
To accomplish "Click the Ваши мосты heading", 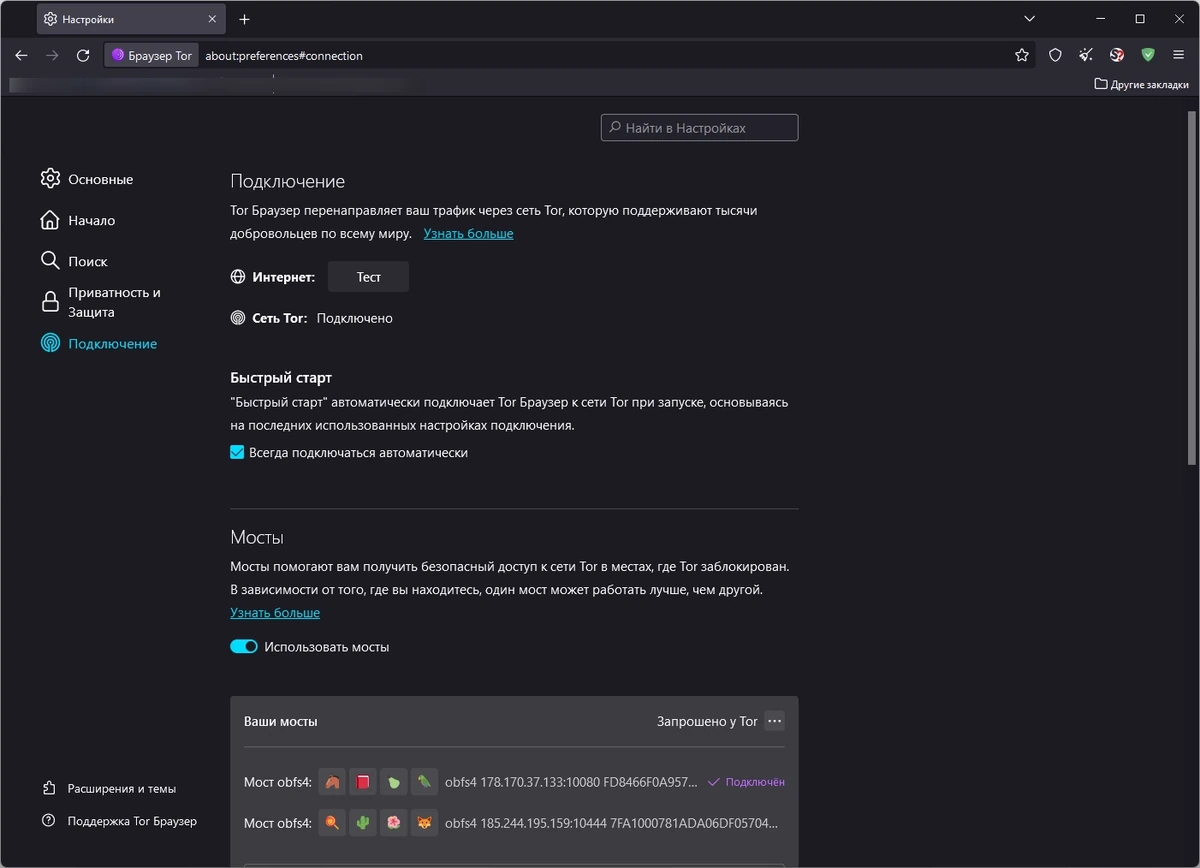I will click(x=281, y=721).
